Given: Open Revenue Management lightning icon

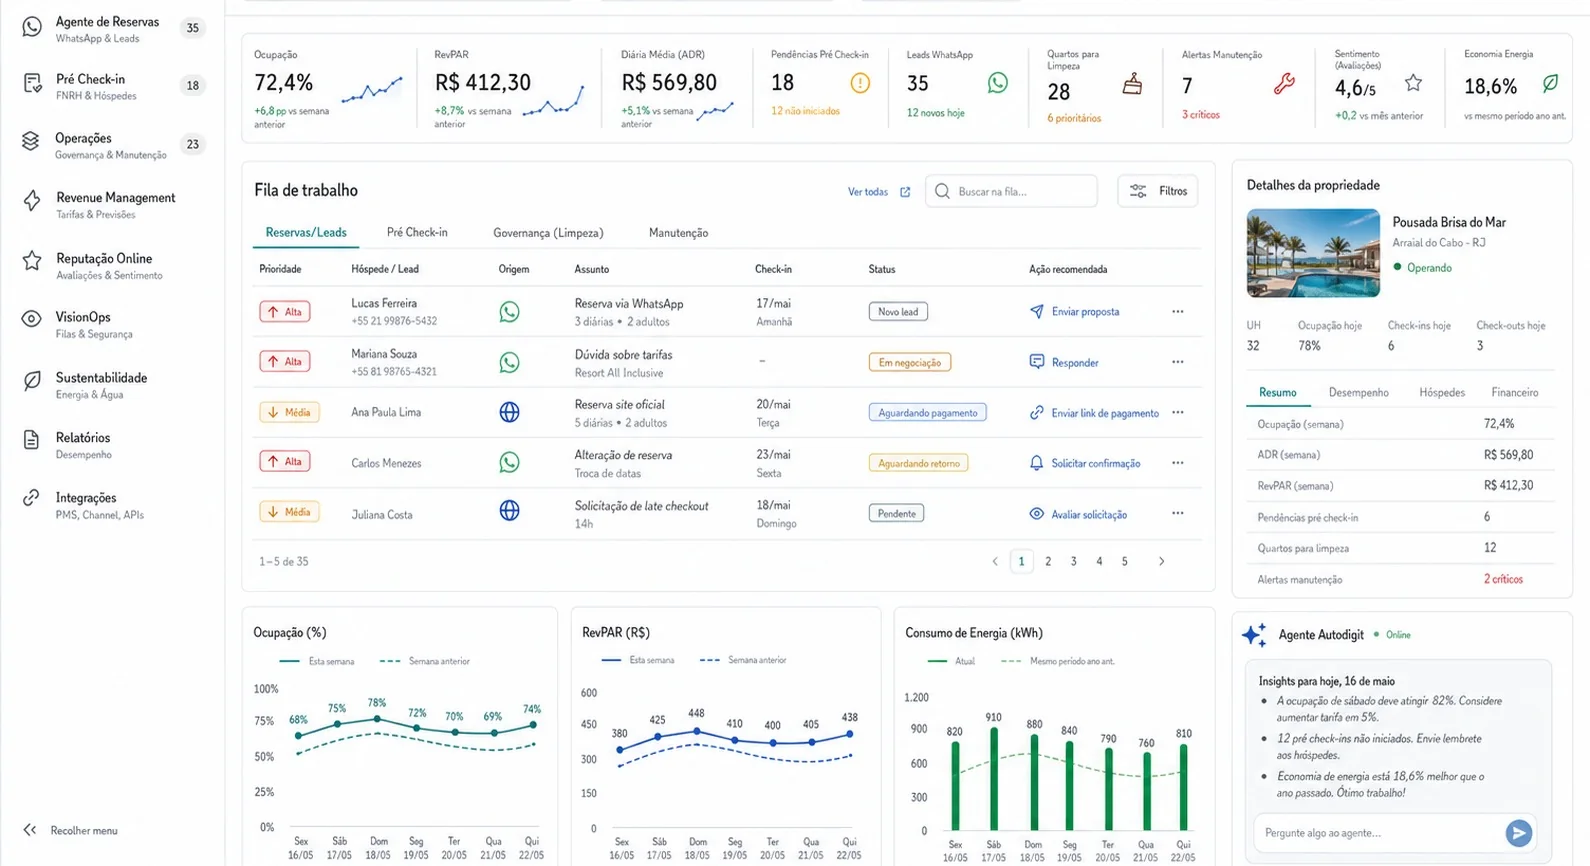Looking at the screenshot, I should tap(32, 202).
